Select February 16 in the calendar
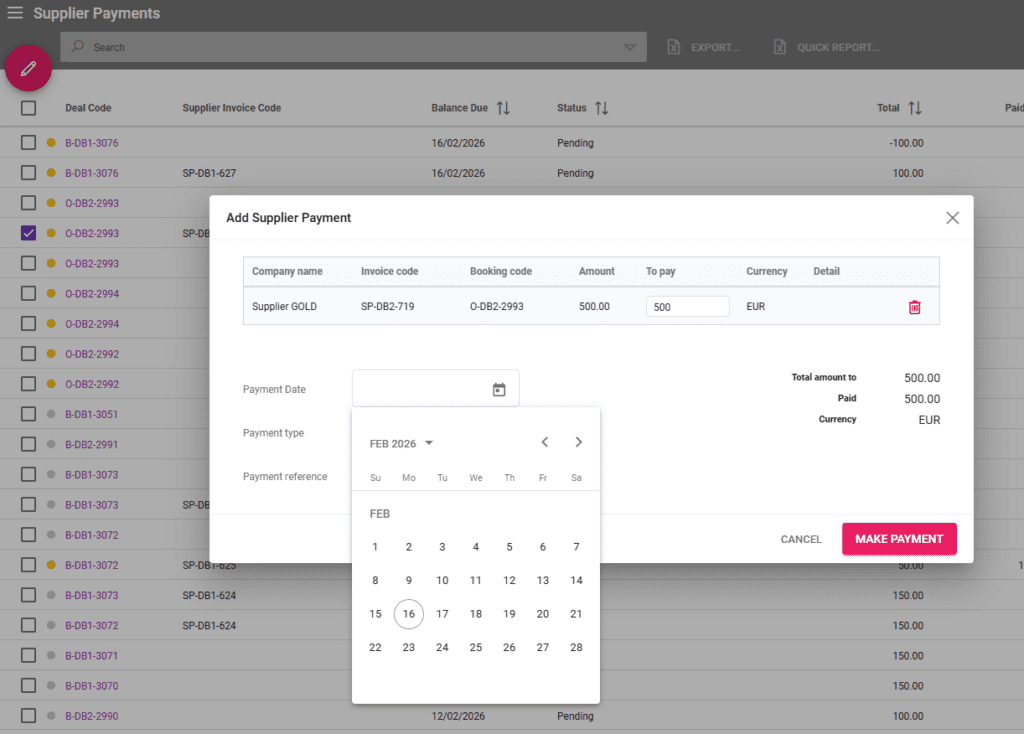 pyautogui.click(x=408, y=614)
